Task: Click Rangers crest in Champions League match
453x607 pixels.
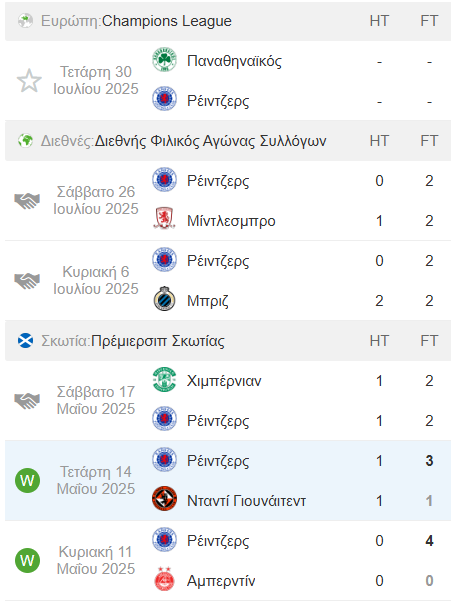Action: coord(165,99)
